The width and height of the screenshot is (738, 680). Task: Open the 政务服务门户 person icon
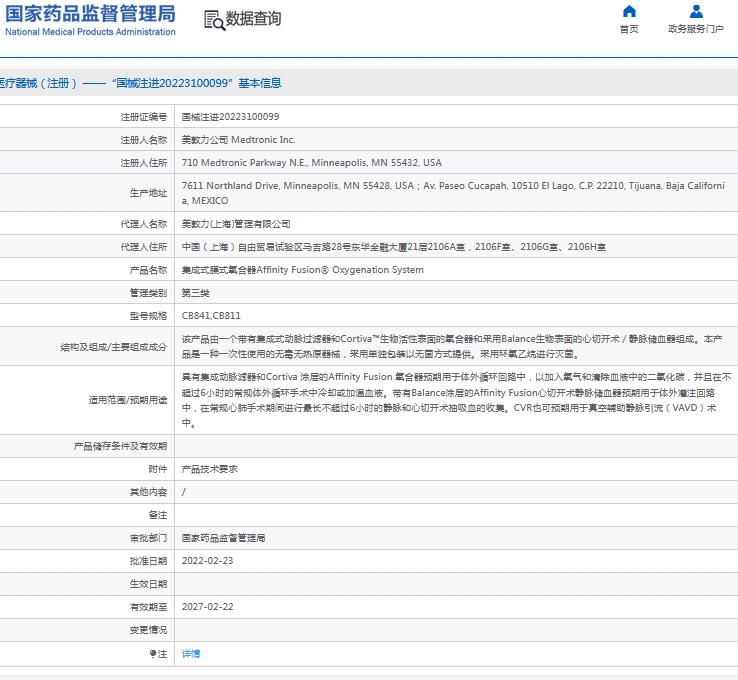[696, 11]
